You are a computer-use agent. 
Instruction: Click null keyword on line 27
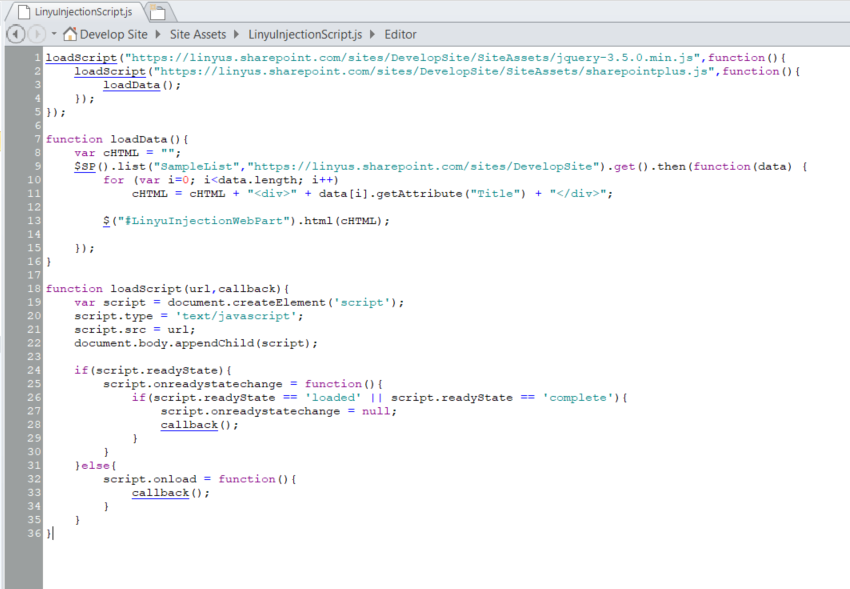[376, 411]
